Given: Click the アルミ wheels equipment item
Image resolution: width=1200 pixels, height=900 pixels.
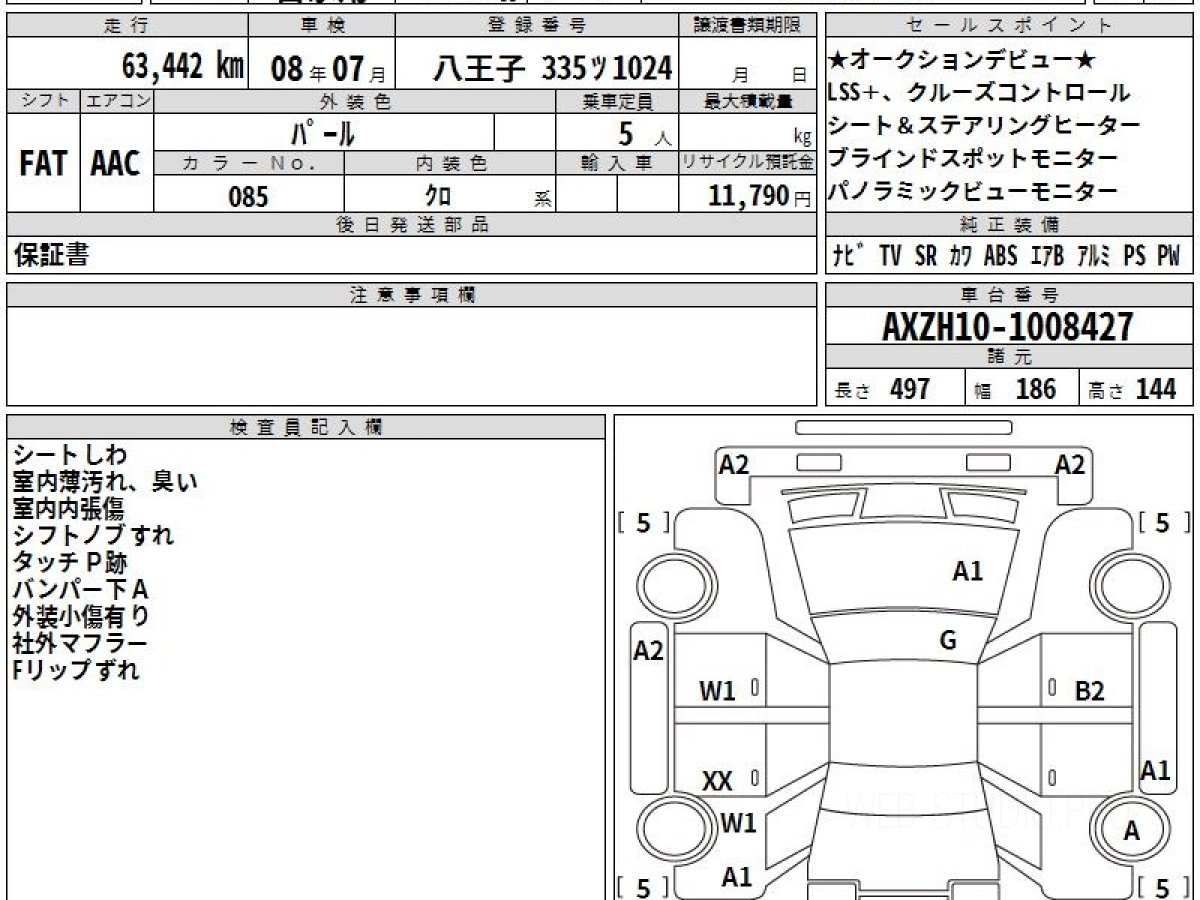Looking at the screenshot, I should 1093,256.
